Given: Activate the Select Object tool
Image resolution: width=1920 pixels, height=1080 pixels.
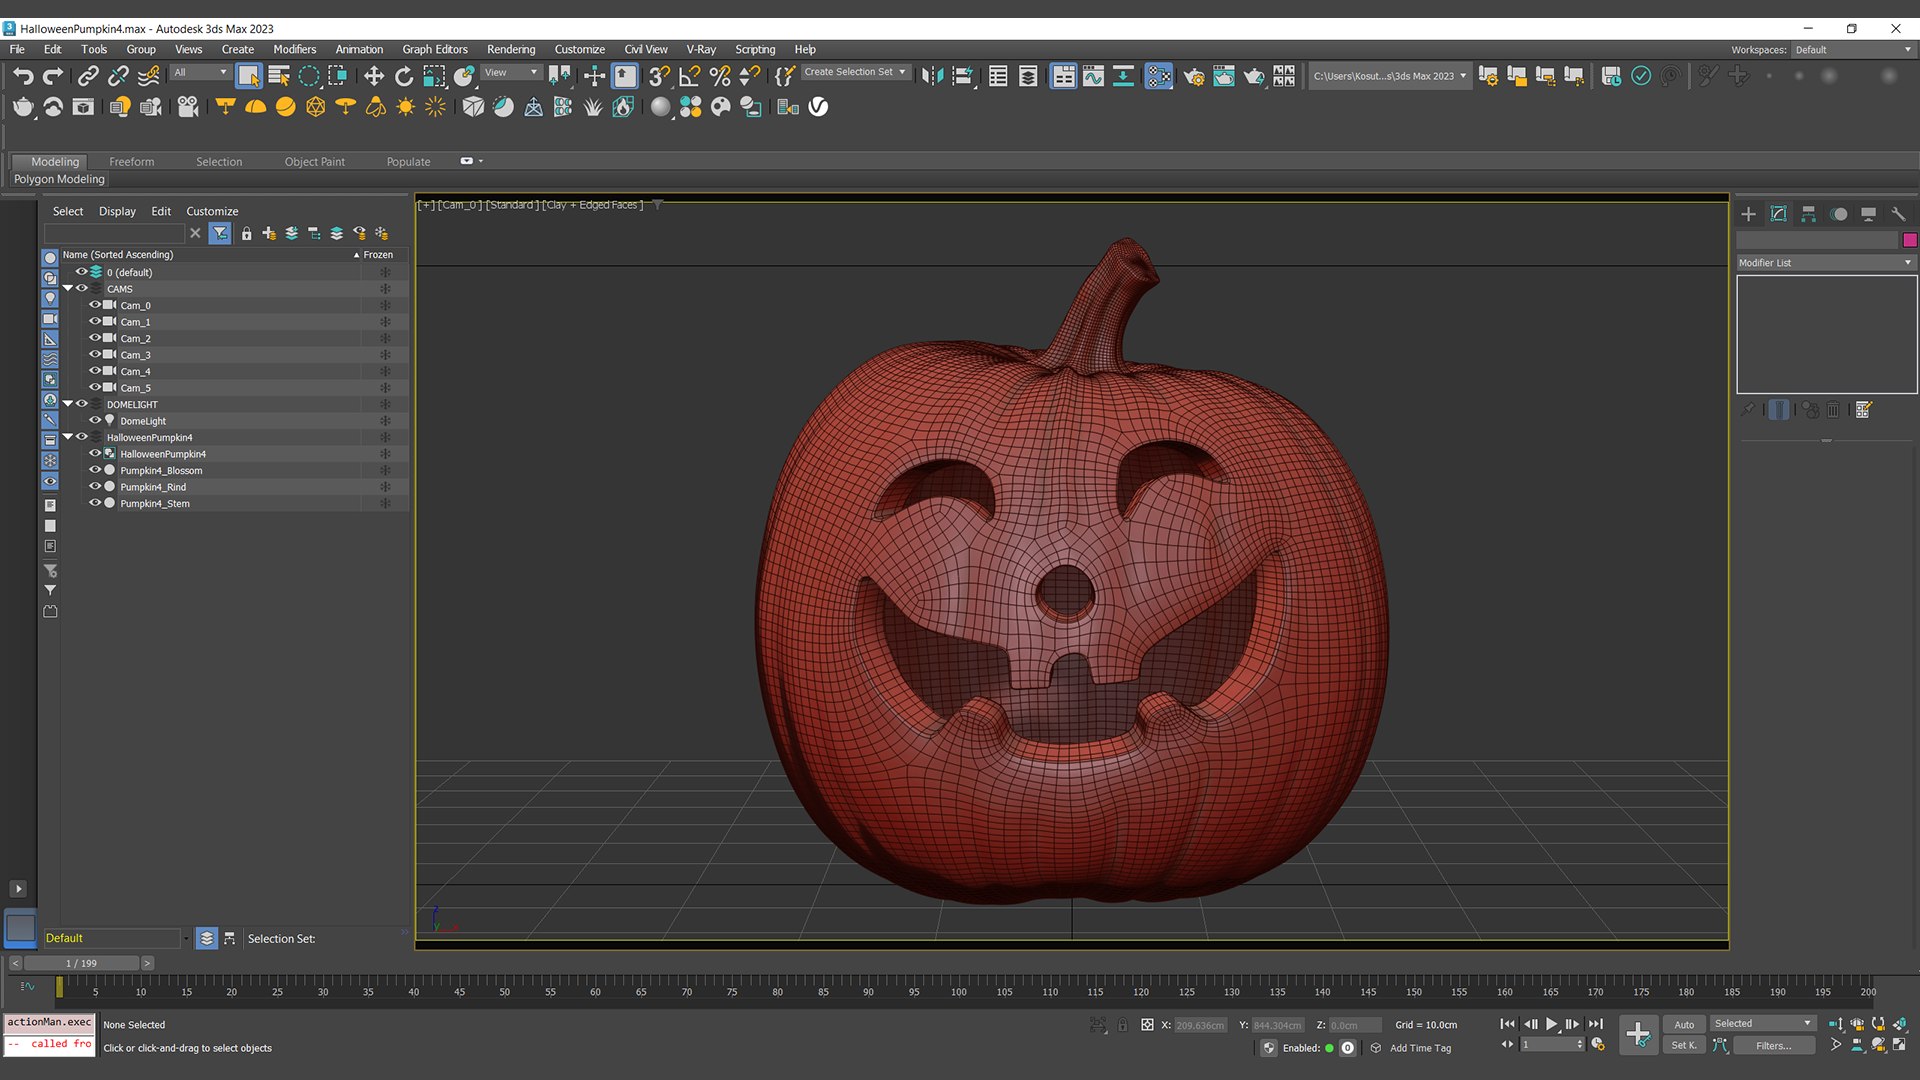Looking at the screenshot, I should (249, 76).
